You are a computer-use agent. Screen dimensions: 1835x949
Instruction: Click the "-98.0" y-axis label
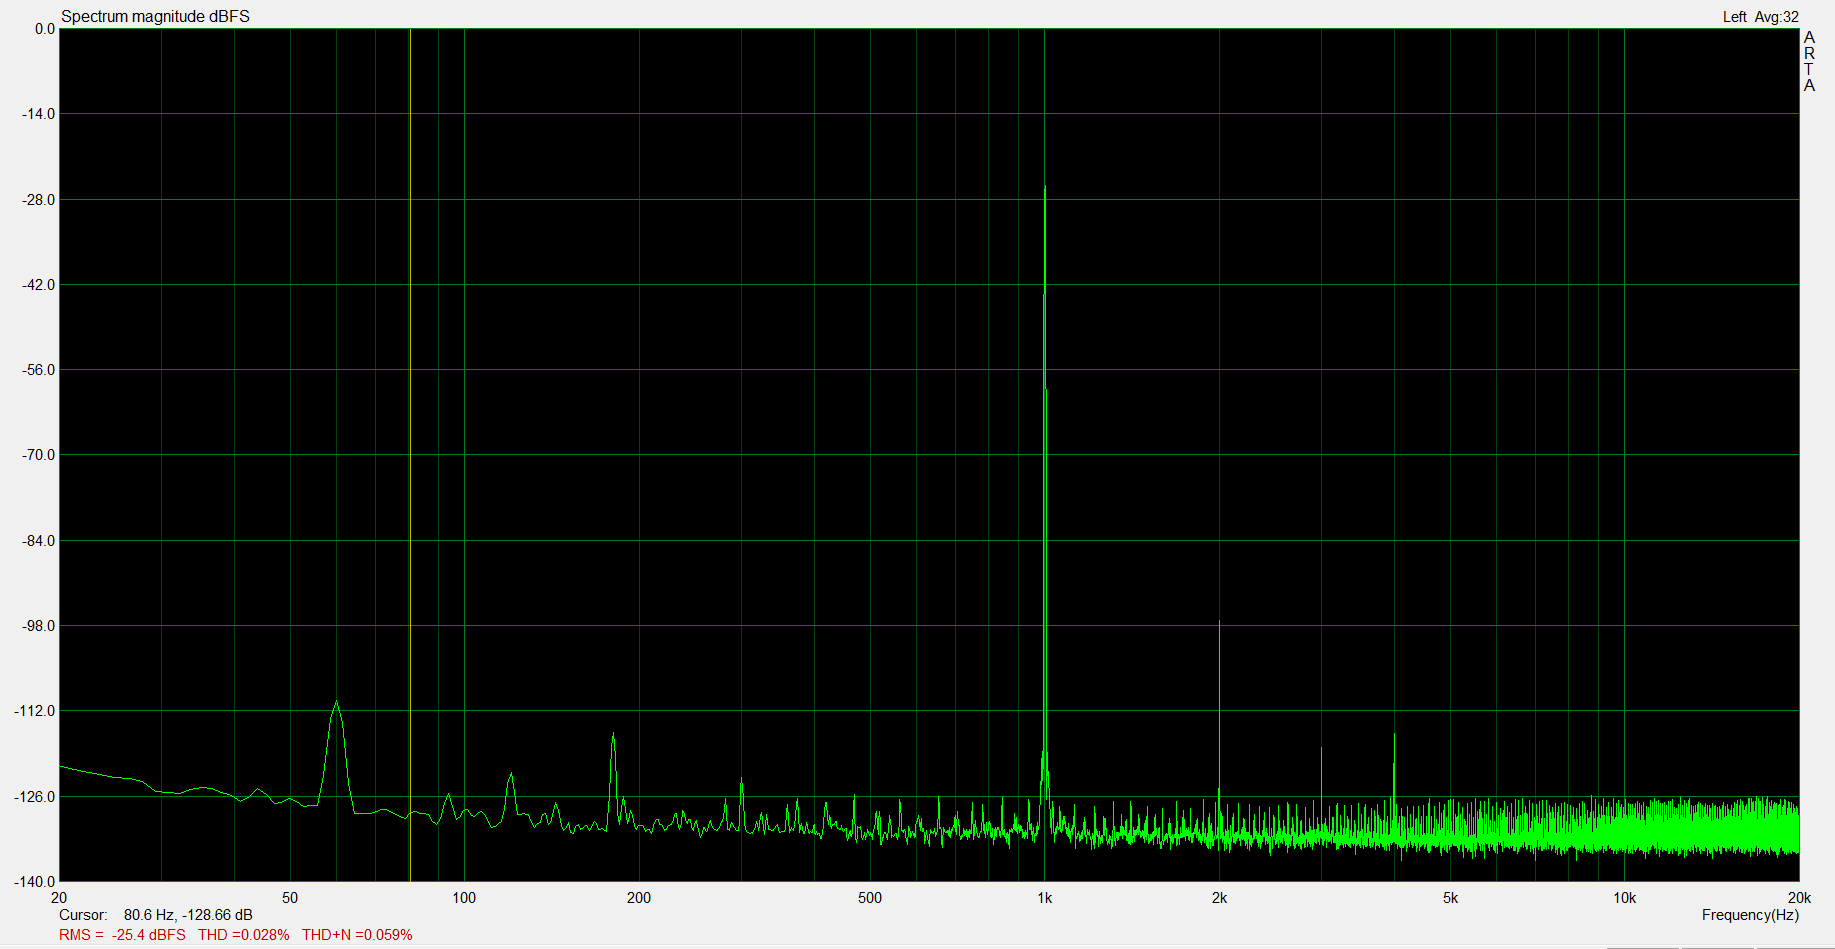coord(39,626)
